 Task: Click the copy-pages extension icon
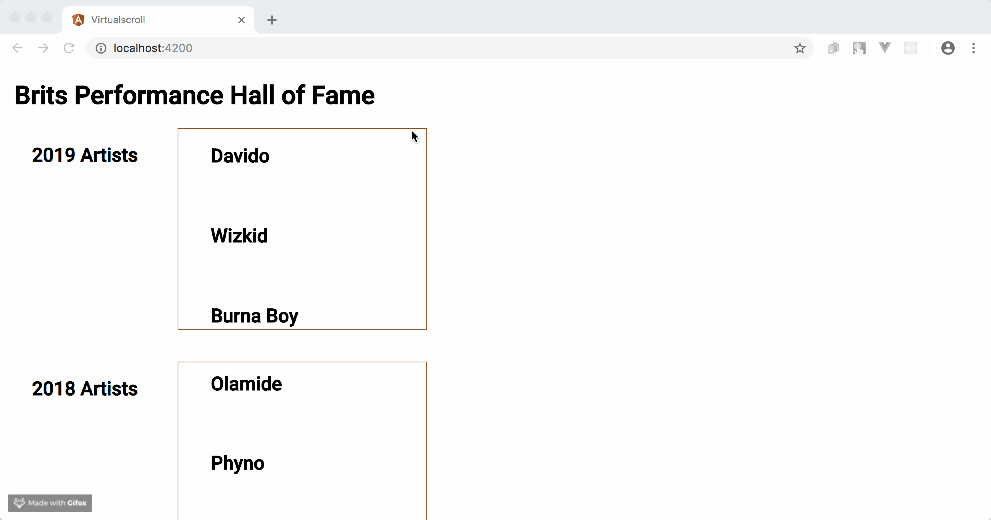pos(833,48)
